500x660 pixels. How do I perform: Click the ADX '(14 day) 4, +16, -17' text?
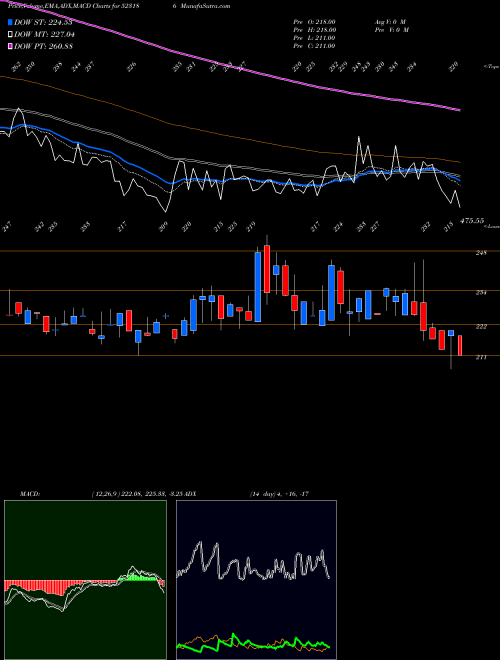279,494
